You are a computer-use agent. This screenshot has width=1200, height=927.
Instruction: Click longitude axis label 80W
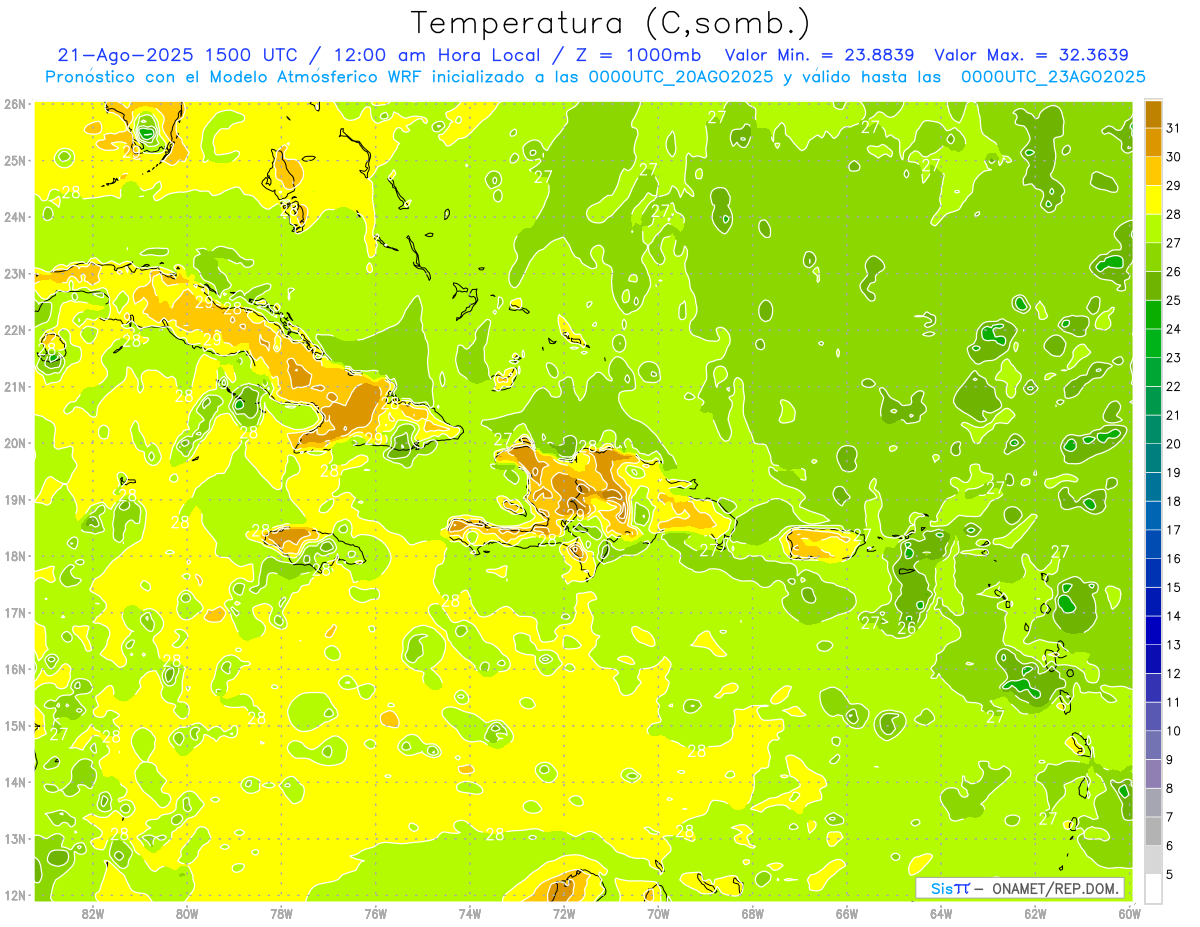coord(187,913)
